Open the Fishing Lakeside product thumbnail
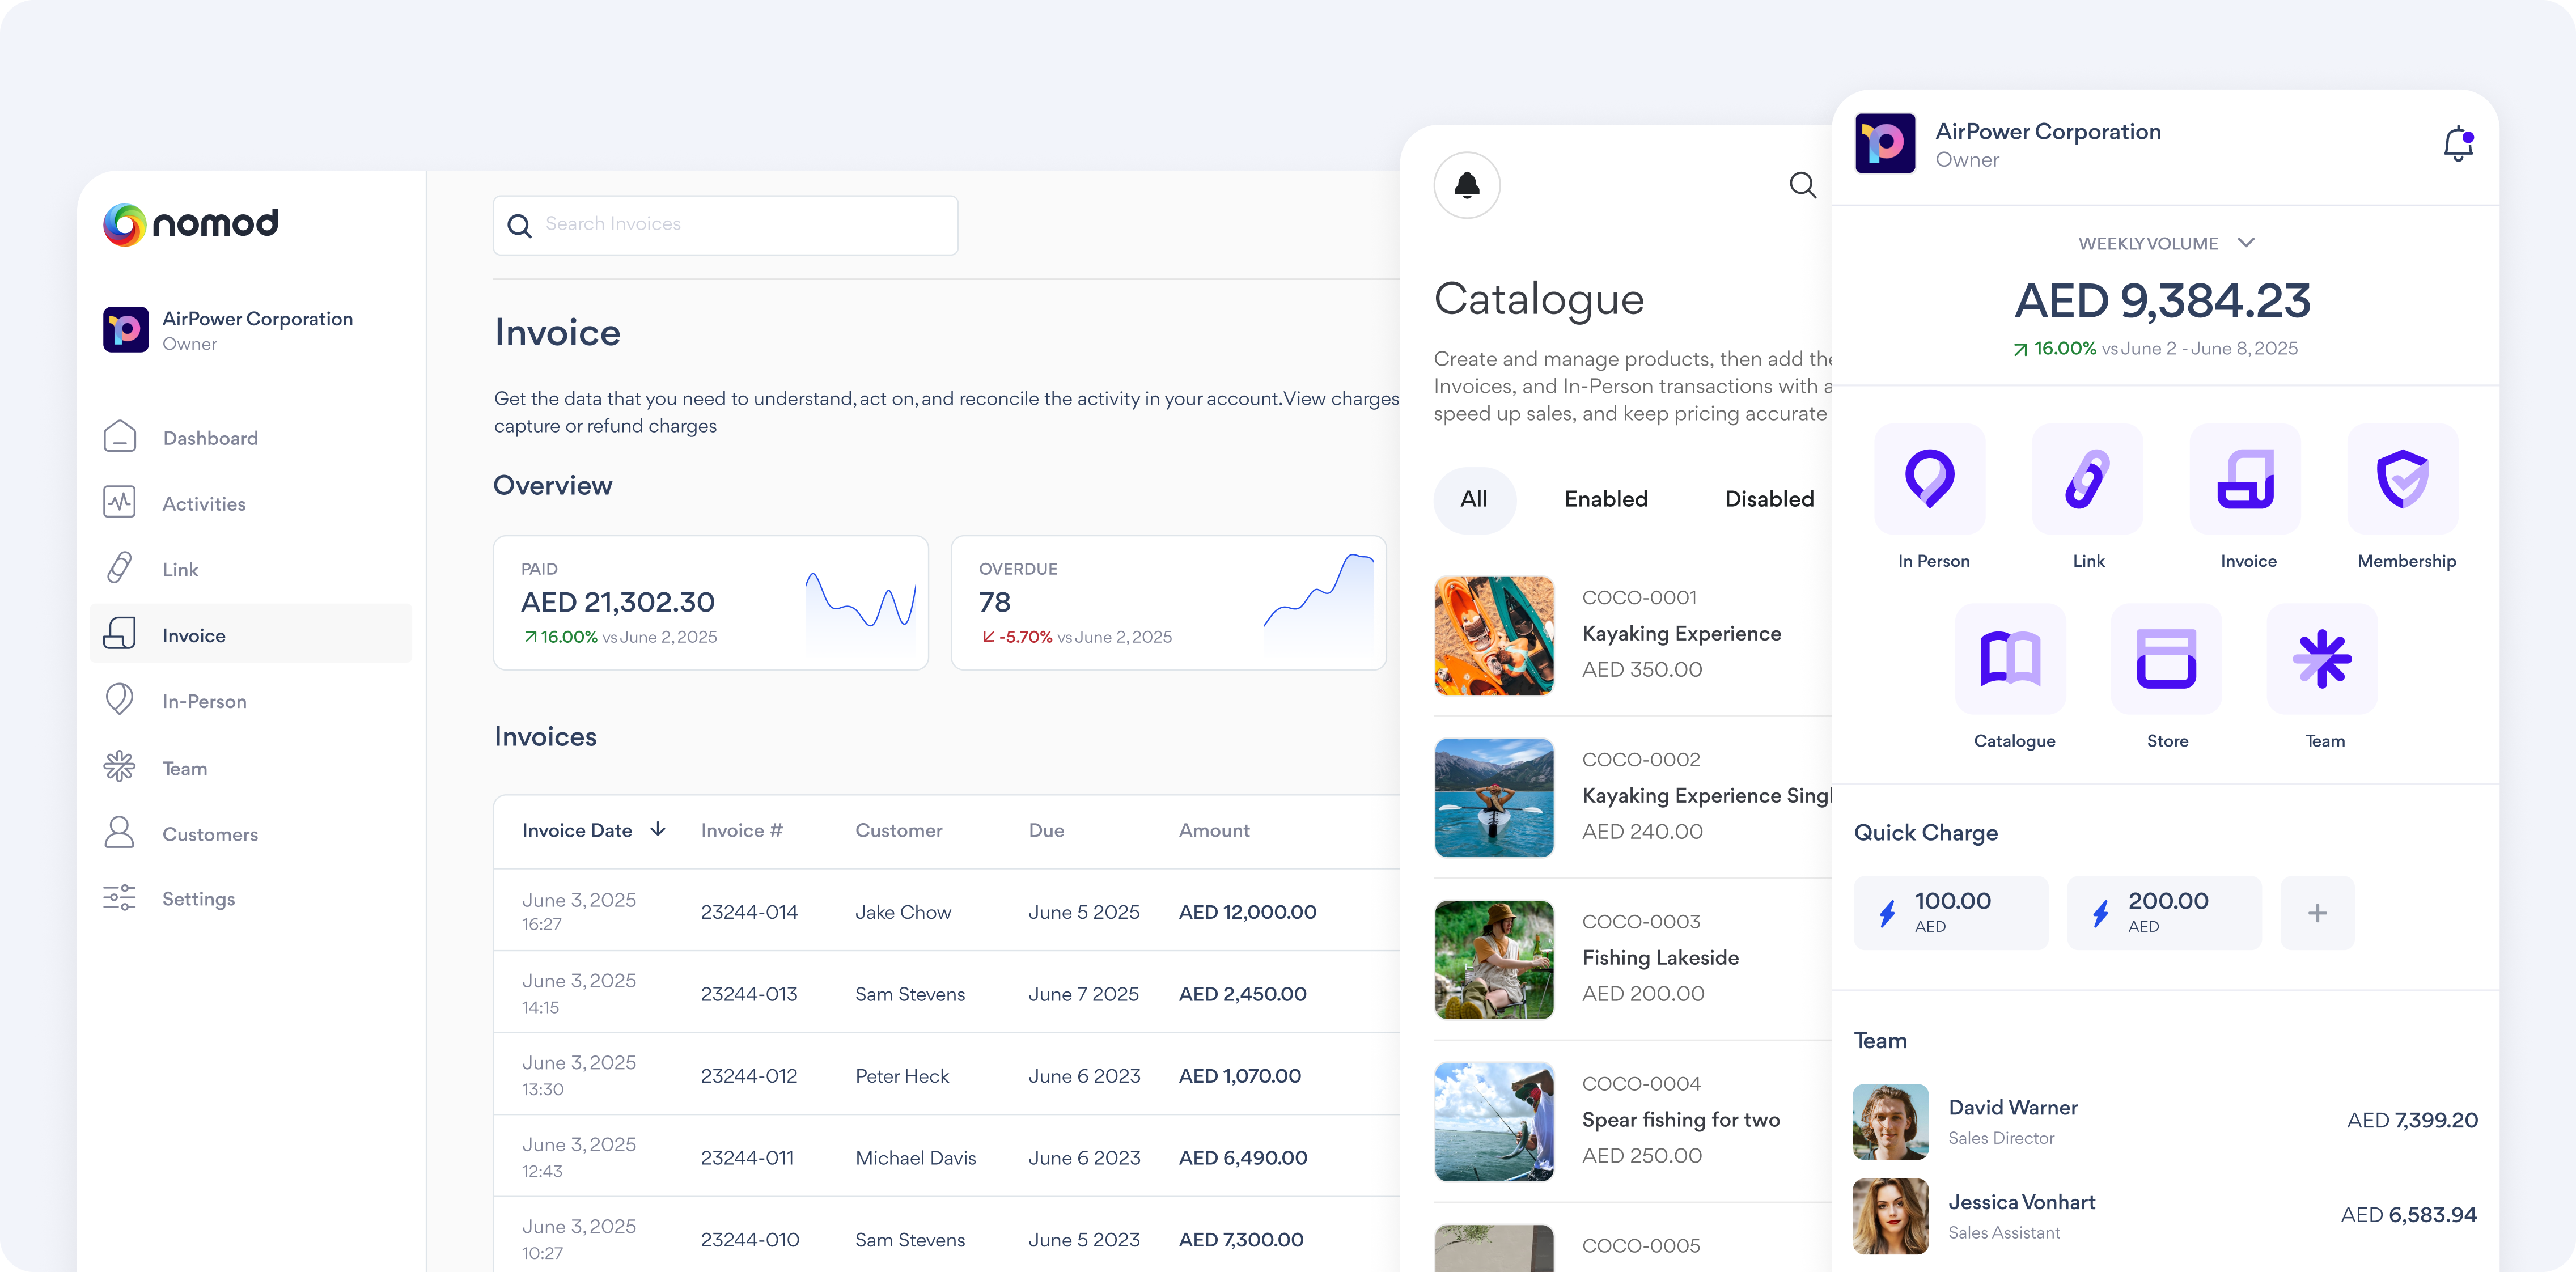 click(x=1494, y=959)
